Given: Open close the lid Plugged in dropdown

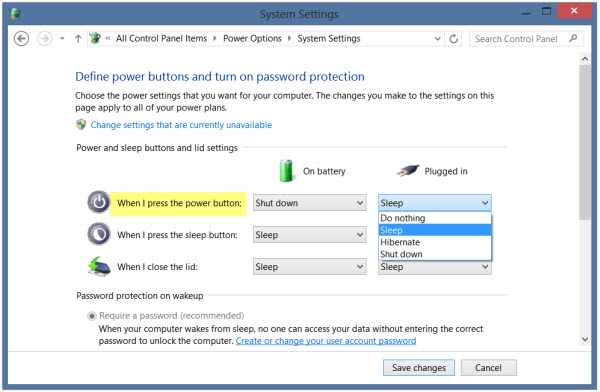Looking at the screenshot, I should tap(435, 268).
